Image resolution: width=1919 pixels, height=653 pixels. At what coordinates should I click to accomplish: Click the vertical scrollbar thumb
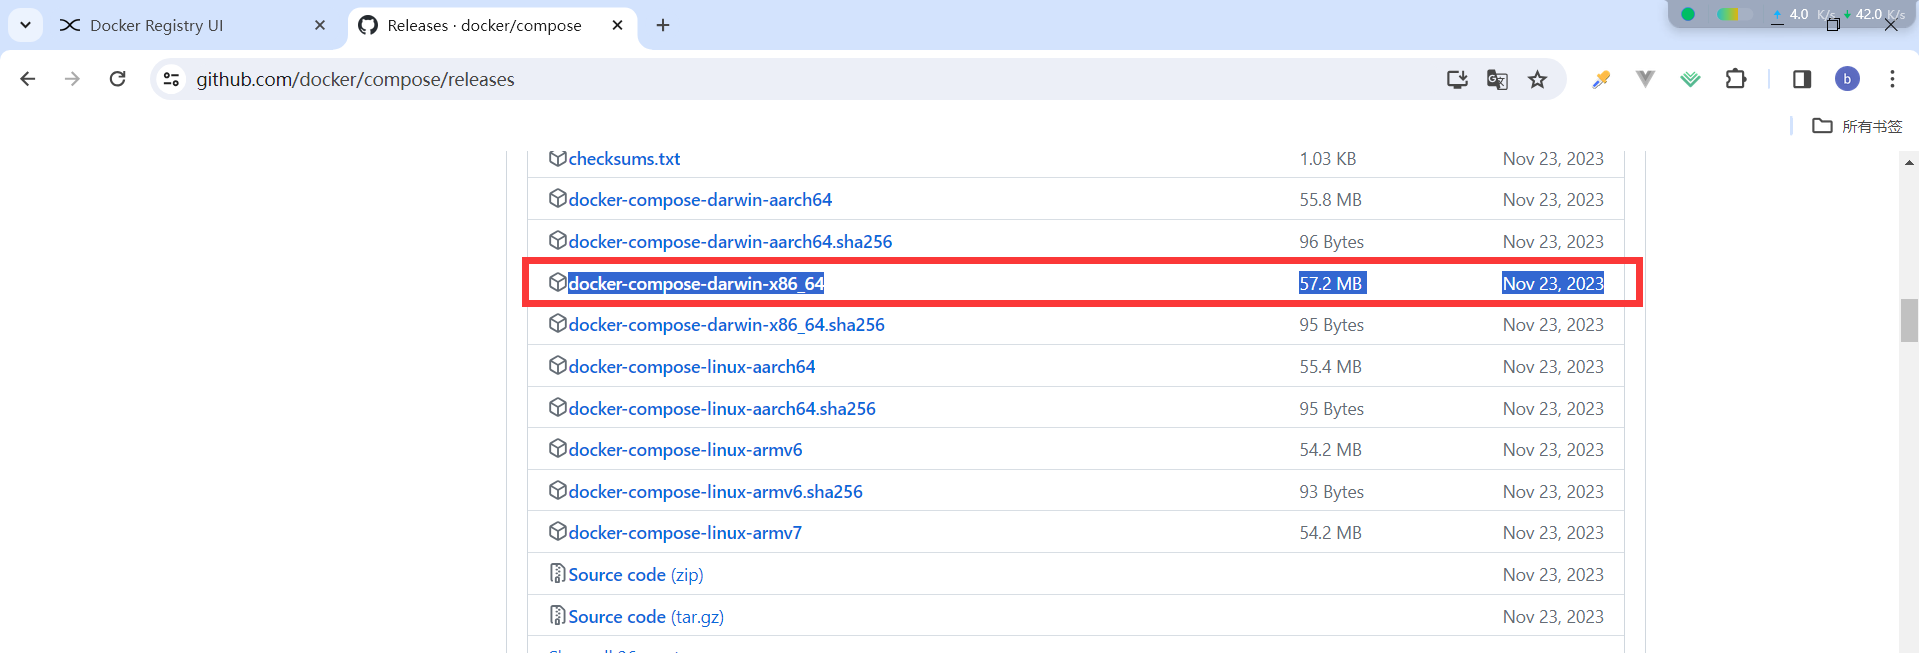[1909, 320]
